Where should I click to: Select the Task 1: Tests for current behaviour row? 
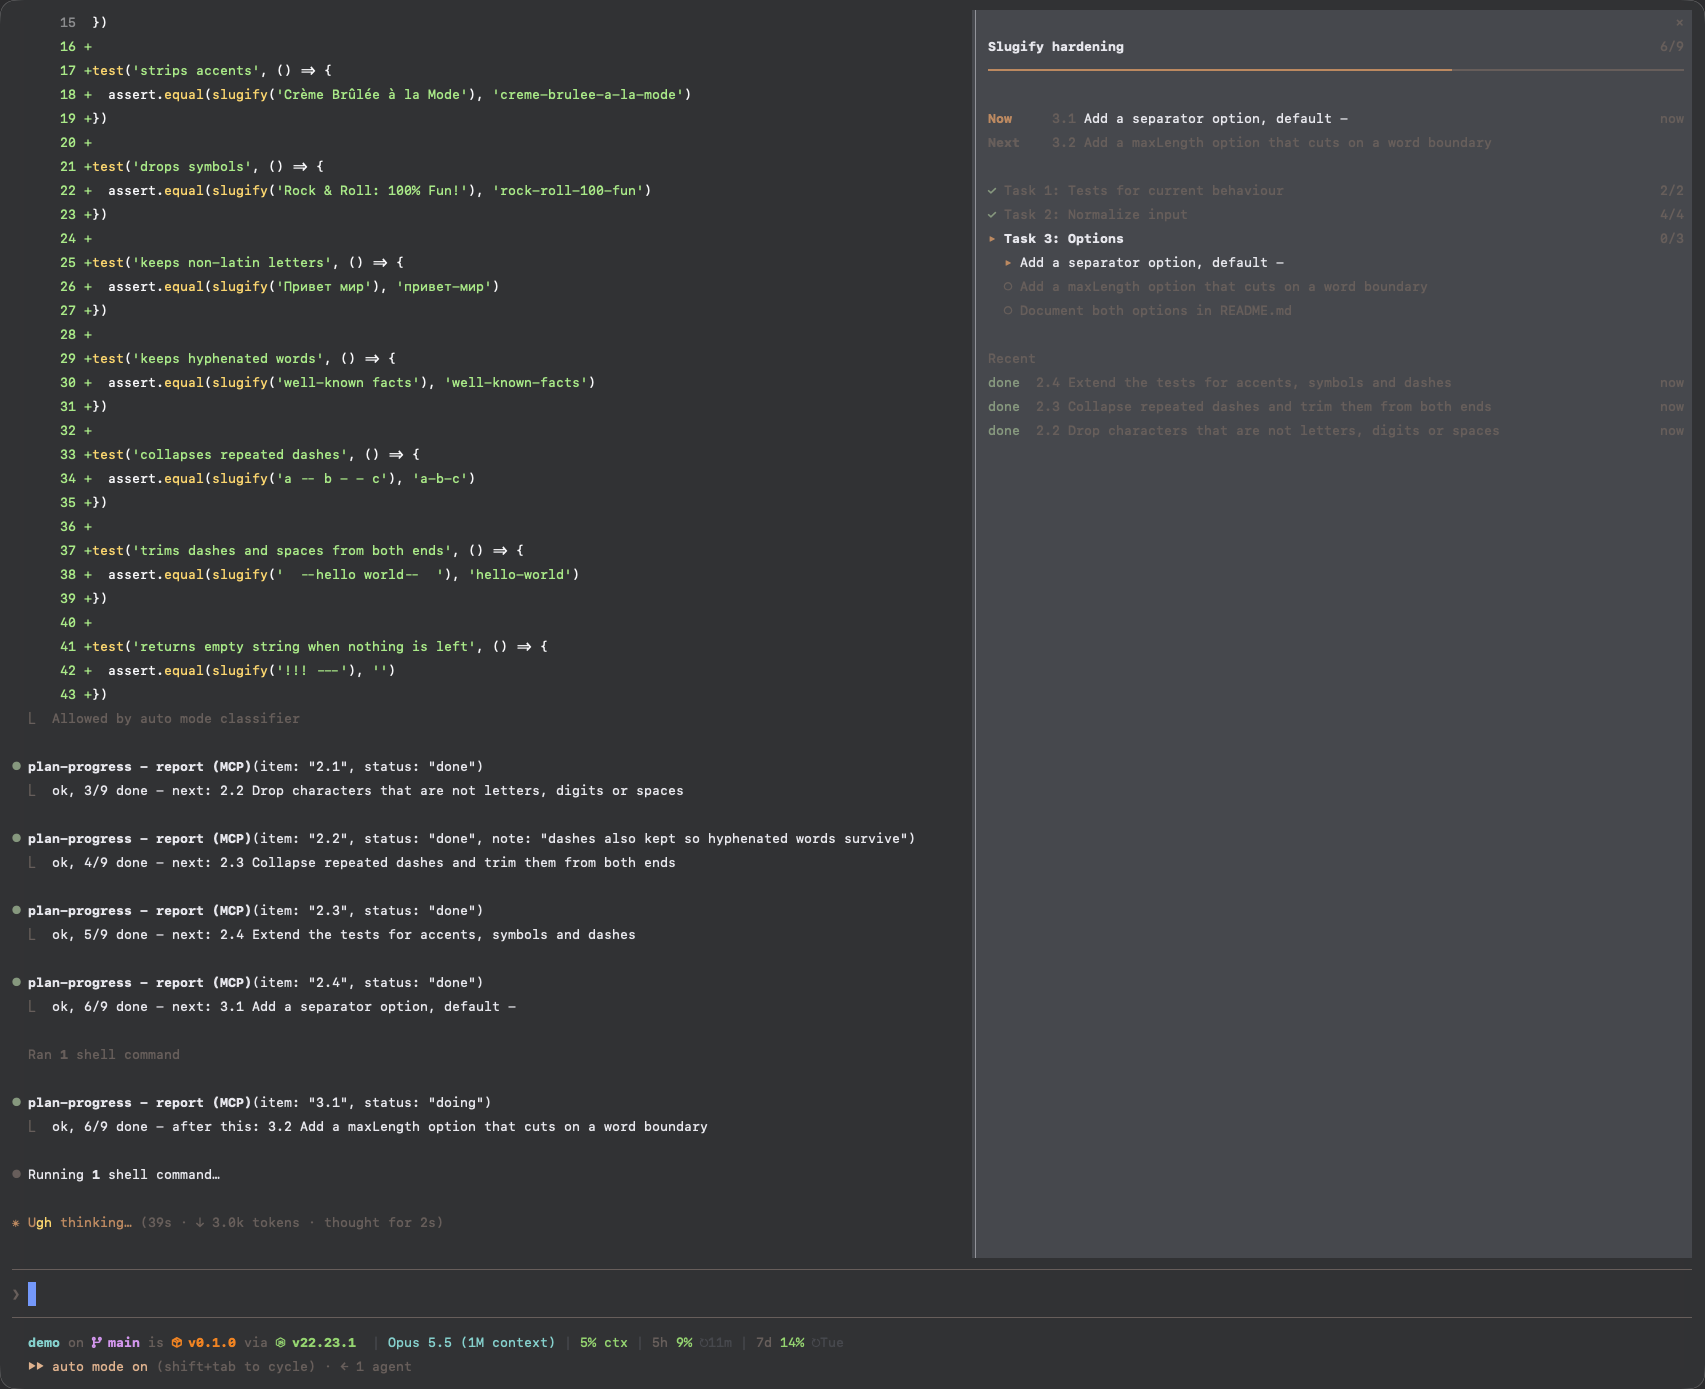pos(1335,191)
